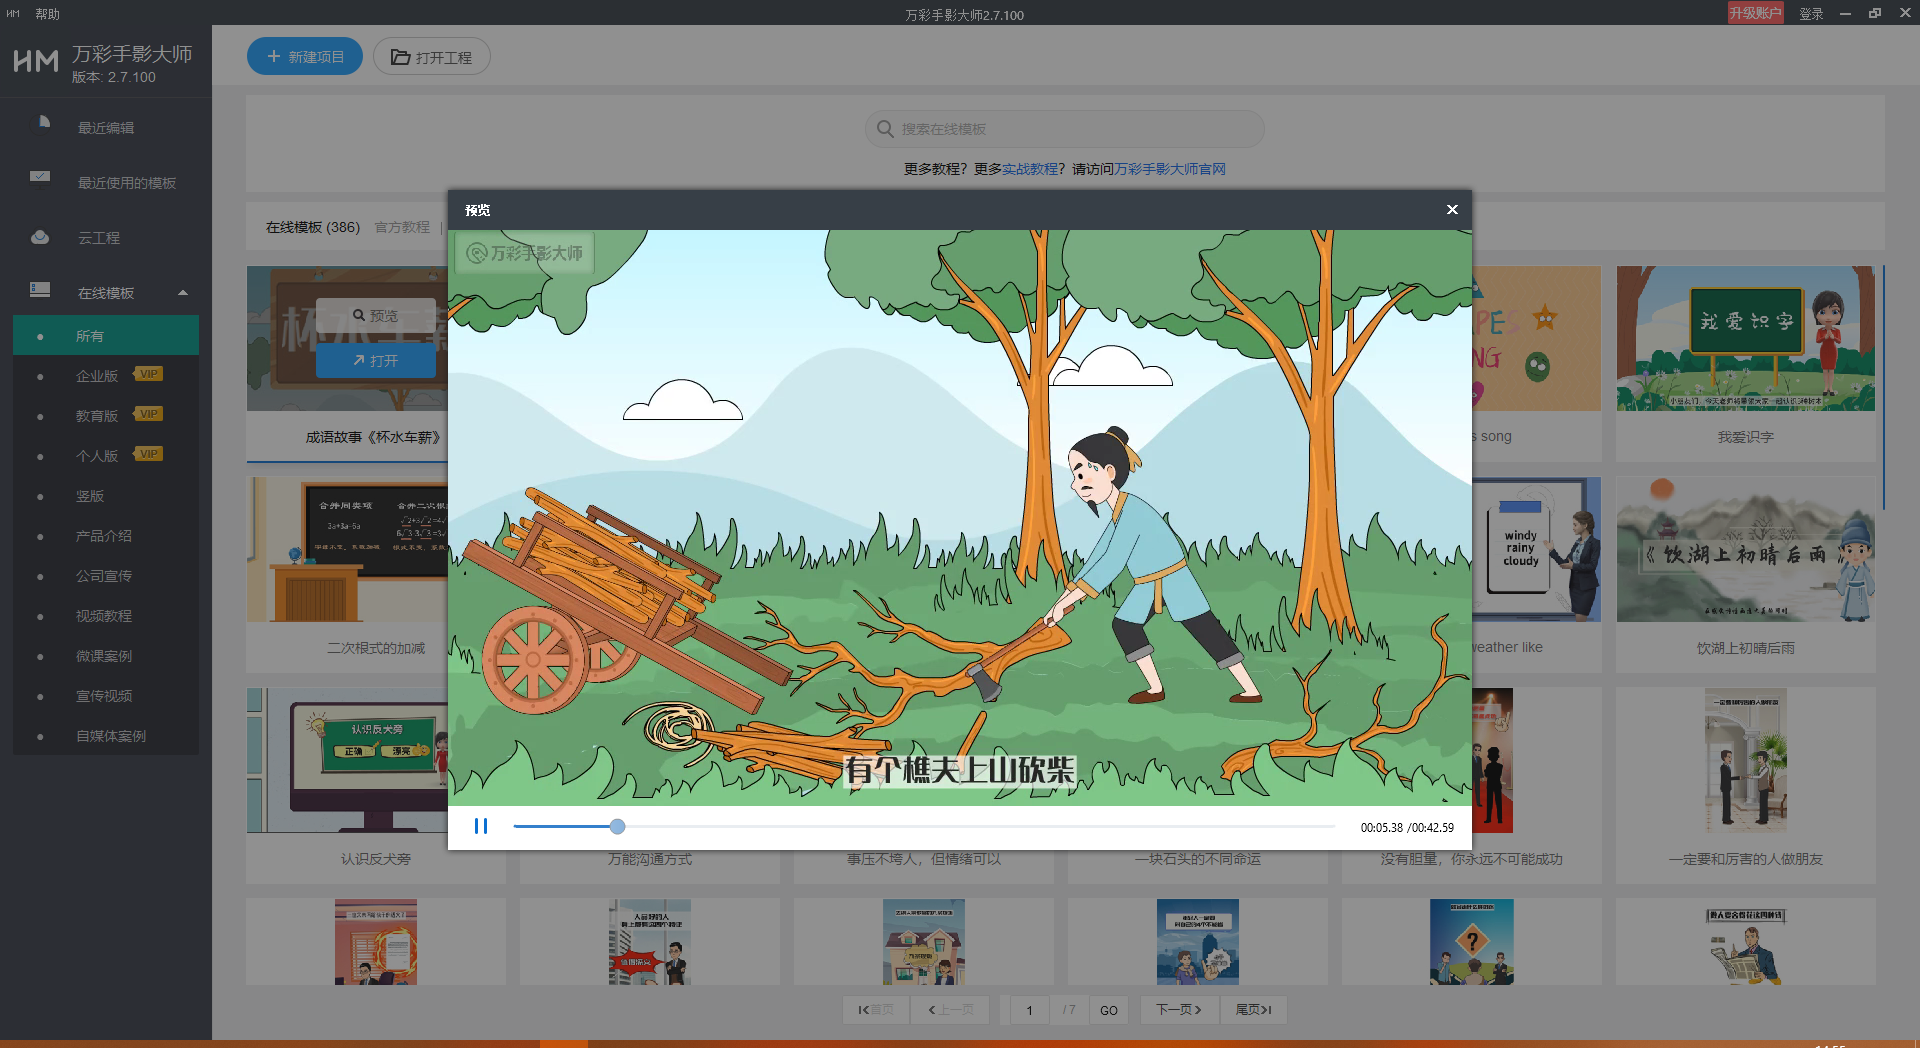The image size is (1920, 1048).
Task: Open Cloud Projects via the cloud icon
Action: (40, 238)
